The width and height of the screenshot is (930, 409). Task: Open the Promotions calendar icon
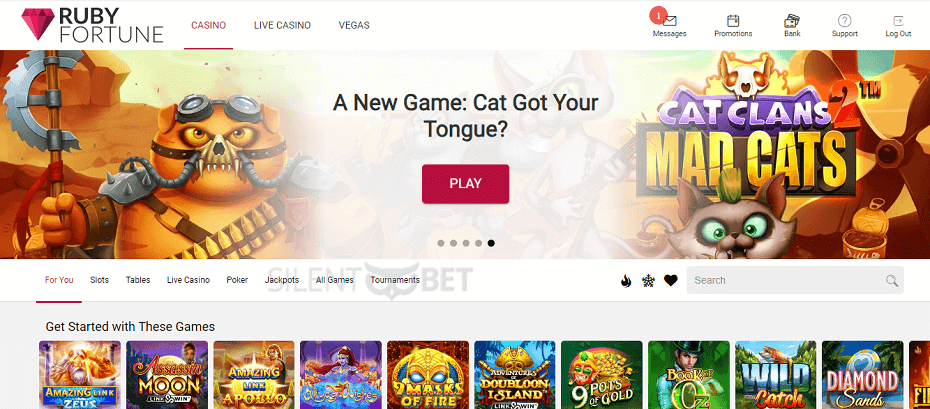(x=733, y=21)
